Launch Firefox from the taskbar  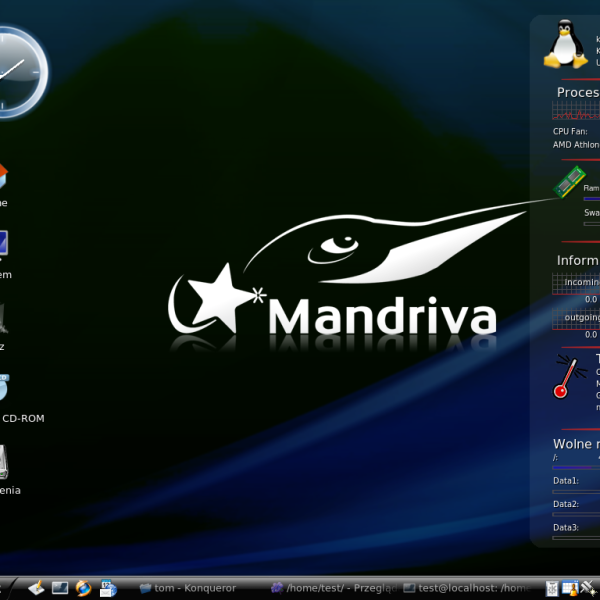pyautogui.click(x=84, y=588)
